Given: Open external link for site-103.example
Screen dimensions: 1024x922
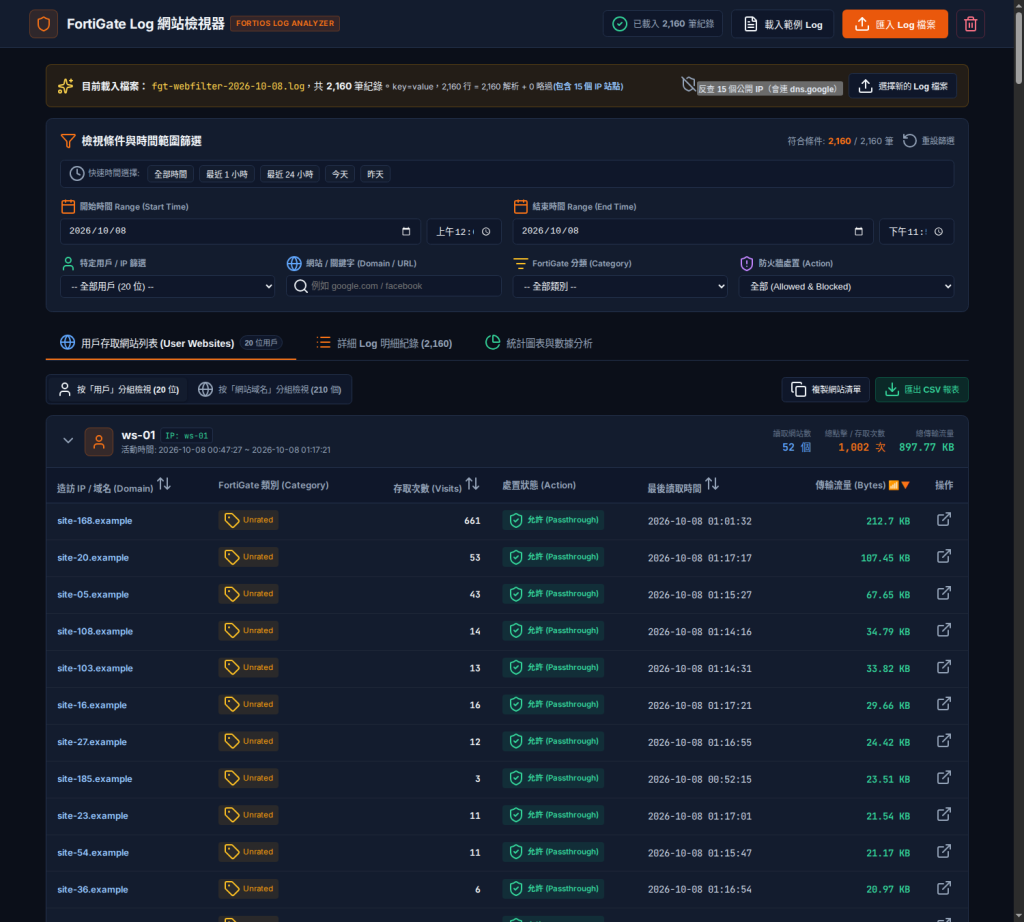Looking at the screenshot, I should (944, 667).
